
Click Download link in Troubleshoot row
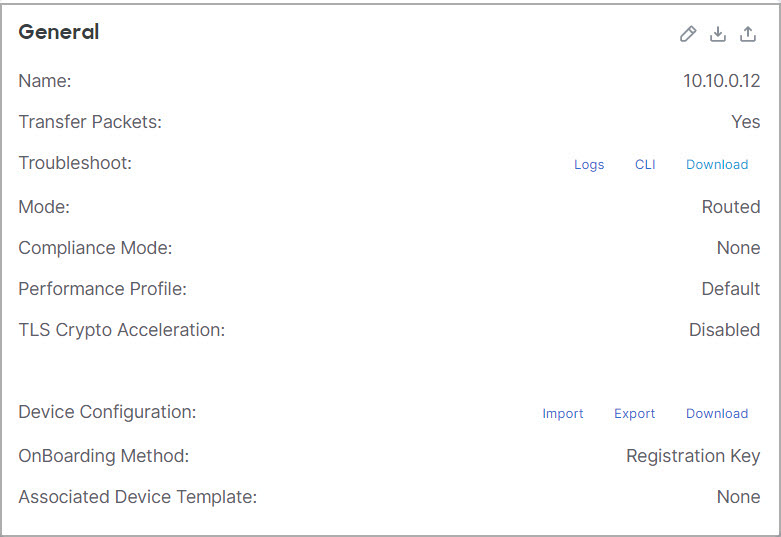coord(717,165)
